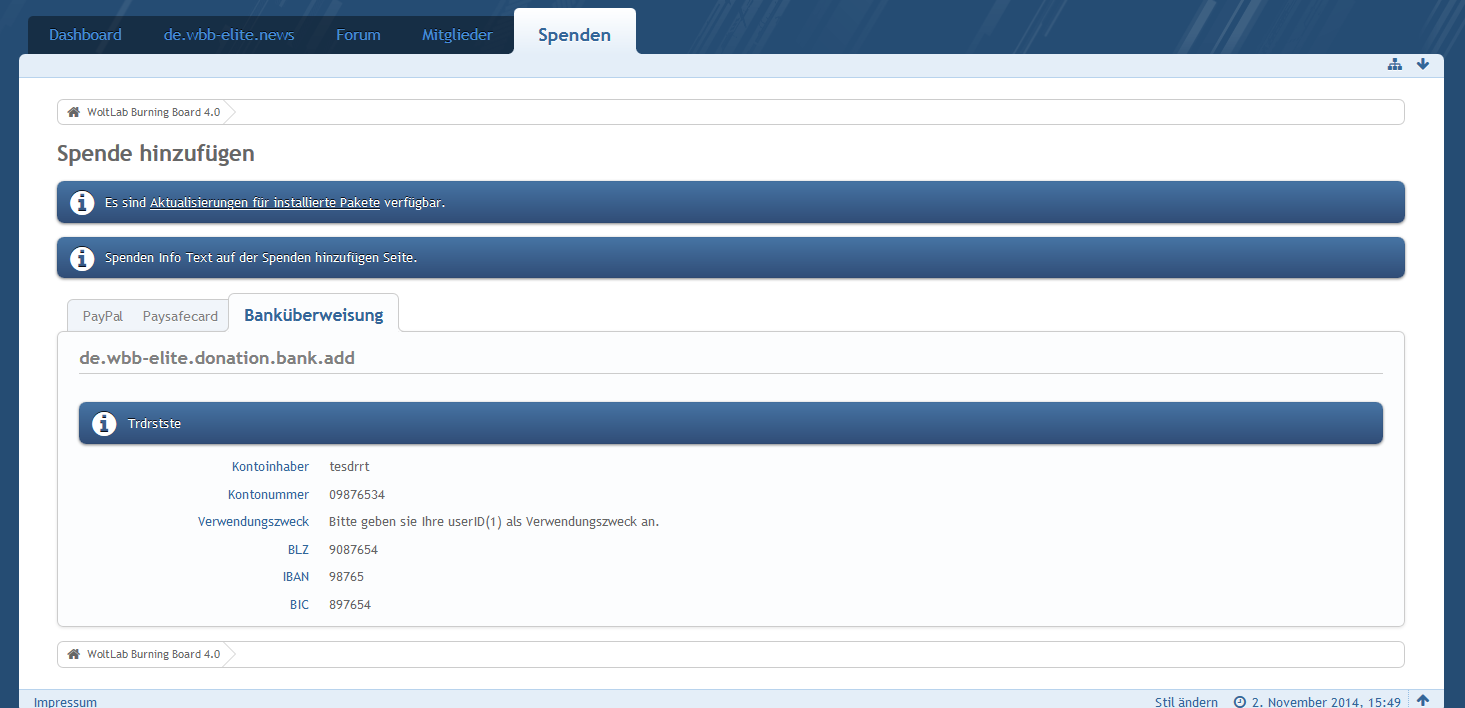1465x708 pixels.
Task: Click WoltLab Burning Board 4.0 in top breadcrumb
Action: pos(153,112)
